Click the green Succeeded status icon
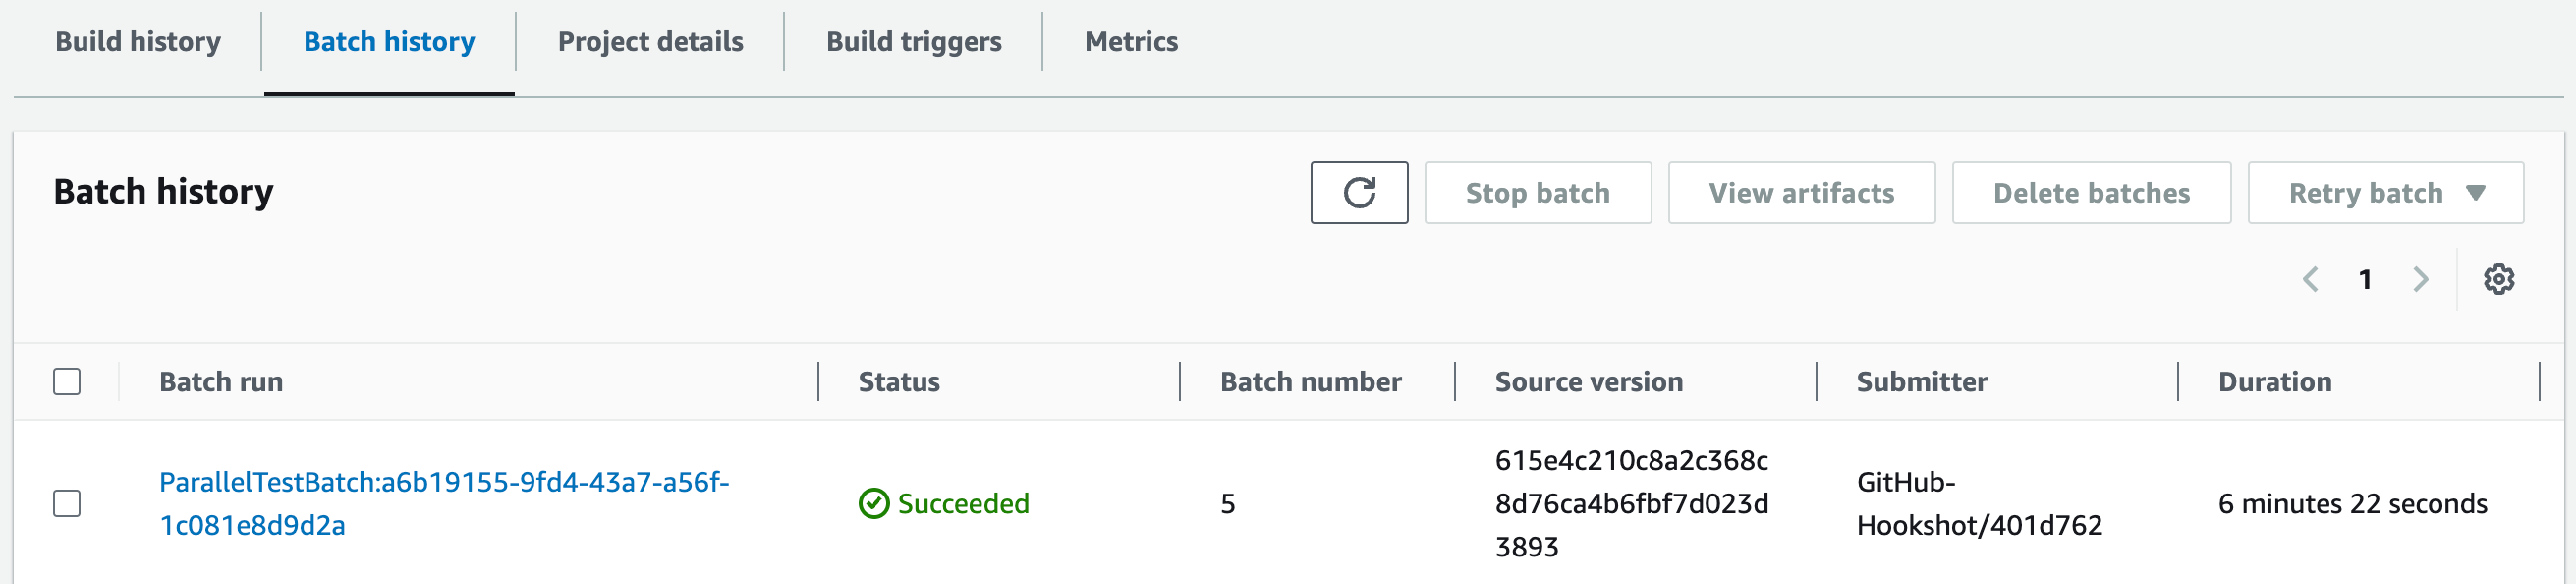 (x=873, y=504)
